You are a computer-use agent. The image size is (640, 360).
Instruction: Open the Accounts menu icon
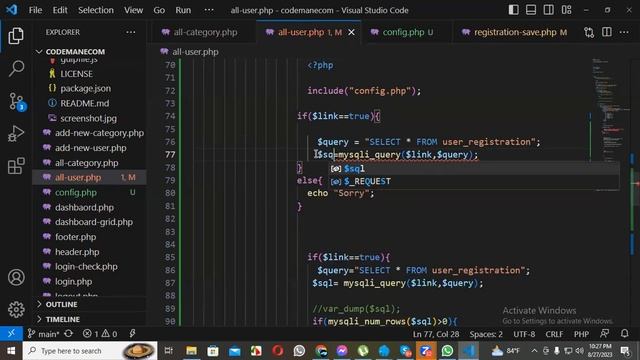tap(16, 278)
